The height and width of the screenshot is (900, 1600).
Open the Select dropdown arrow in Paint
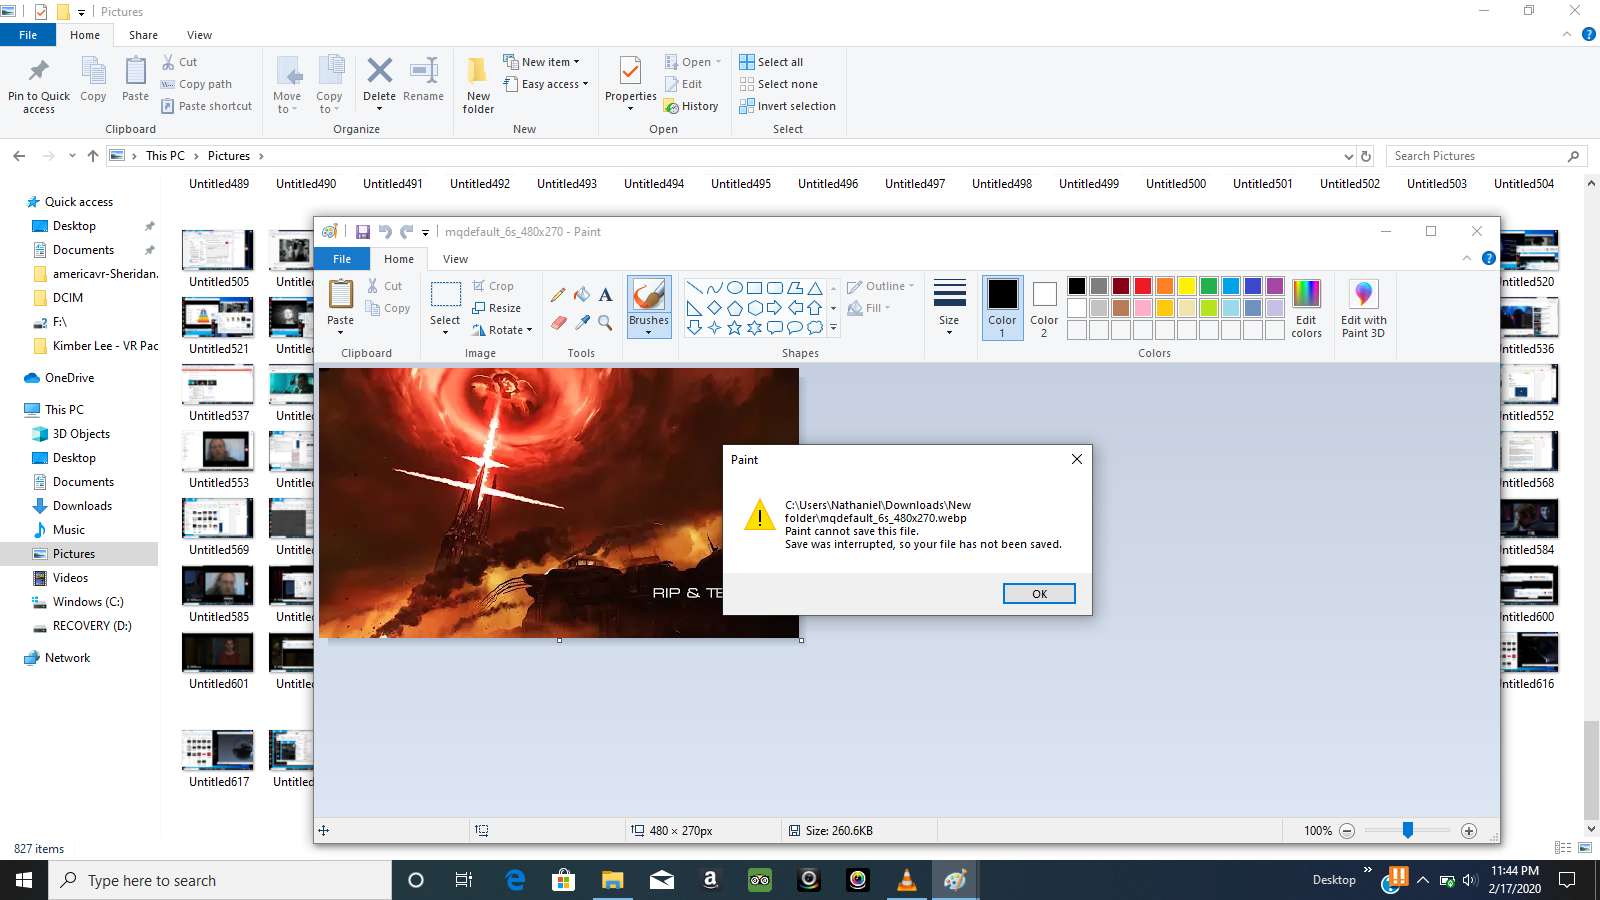tap(445, 331)
